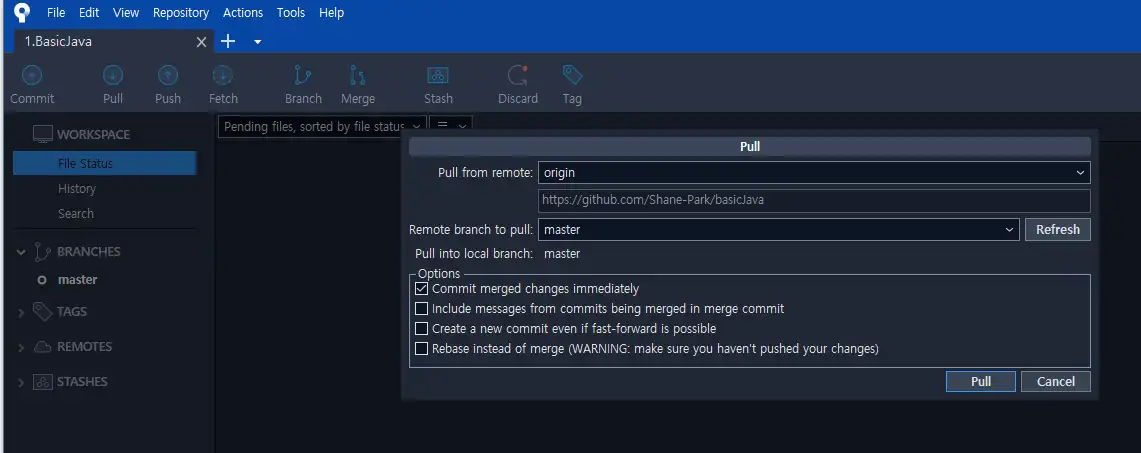
Task: Click the BRANCHES icon in sidebar
Action: 43,252
